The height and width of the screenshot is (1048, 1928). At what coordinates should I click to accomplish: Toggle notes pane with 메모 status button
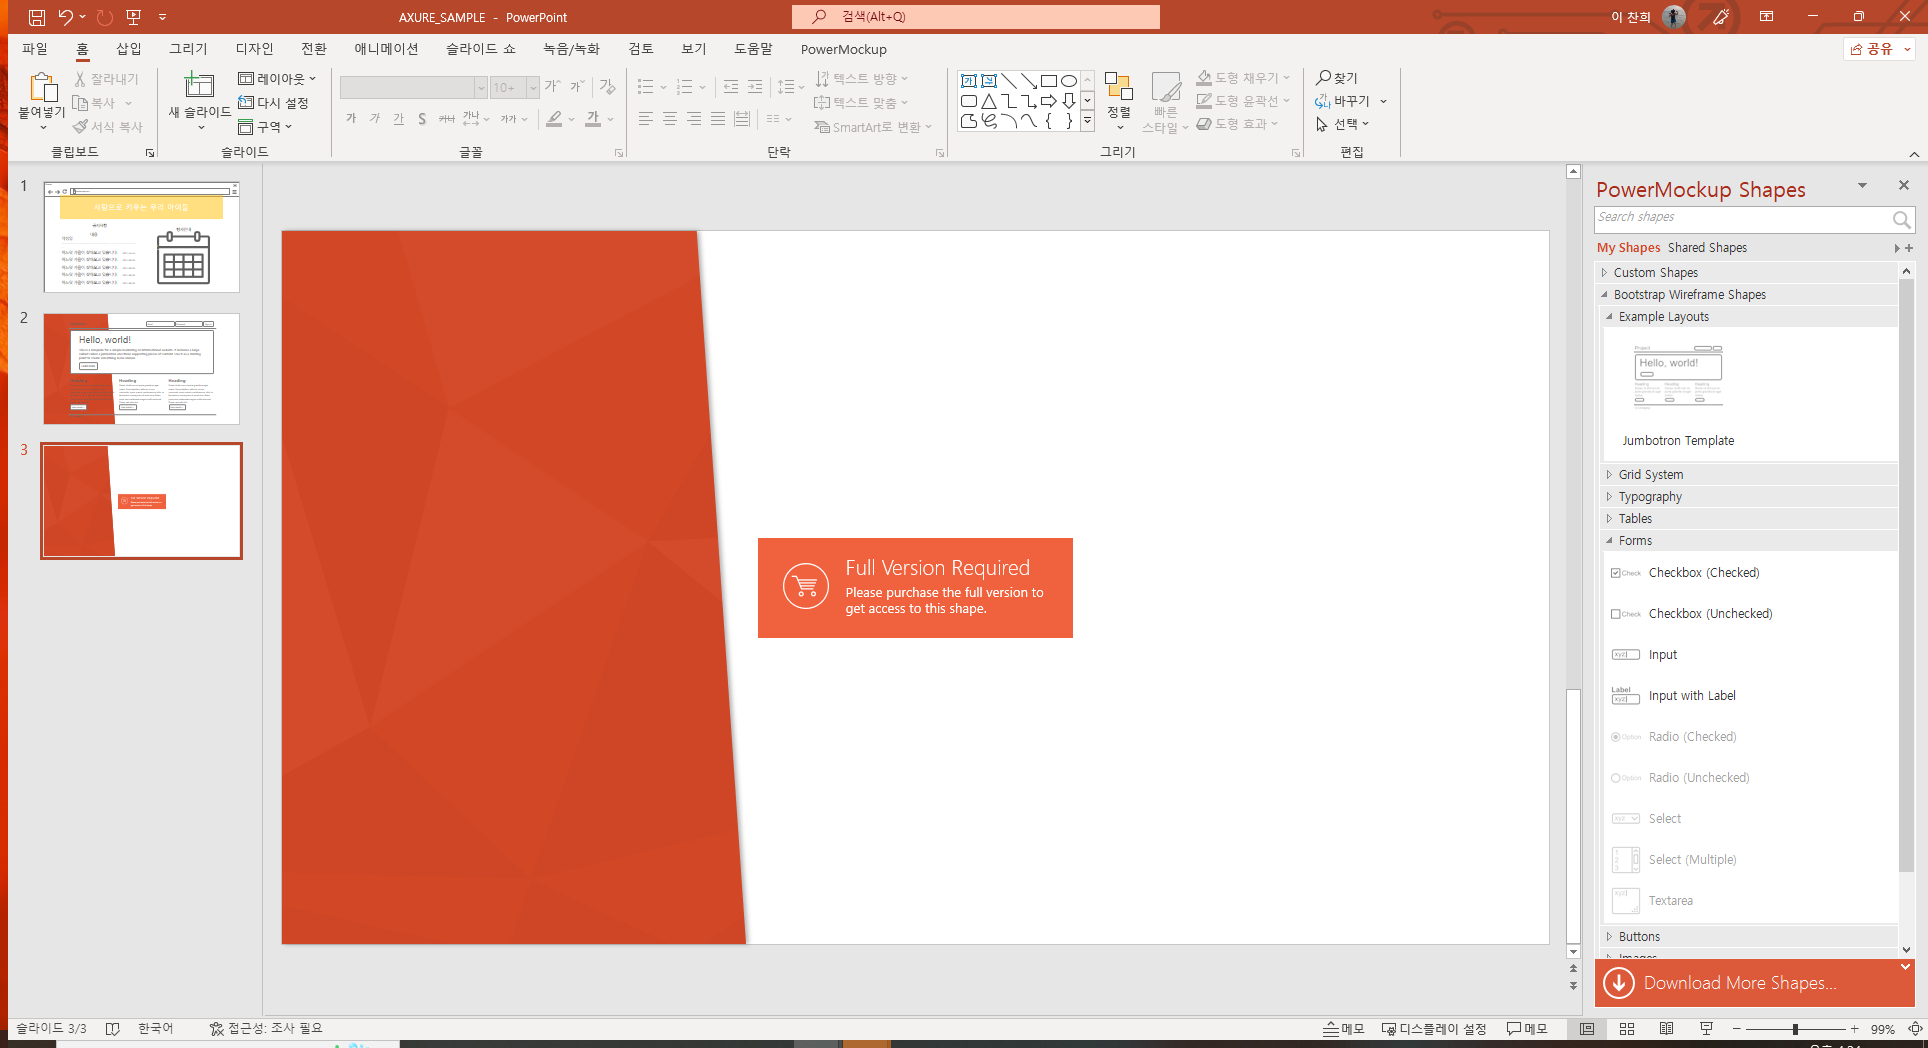point(1344,1029)
